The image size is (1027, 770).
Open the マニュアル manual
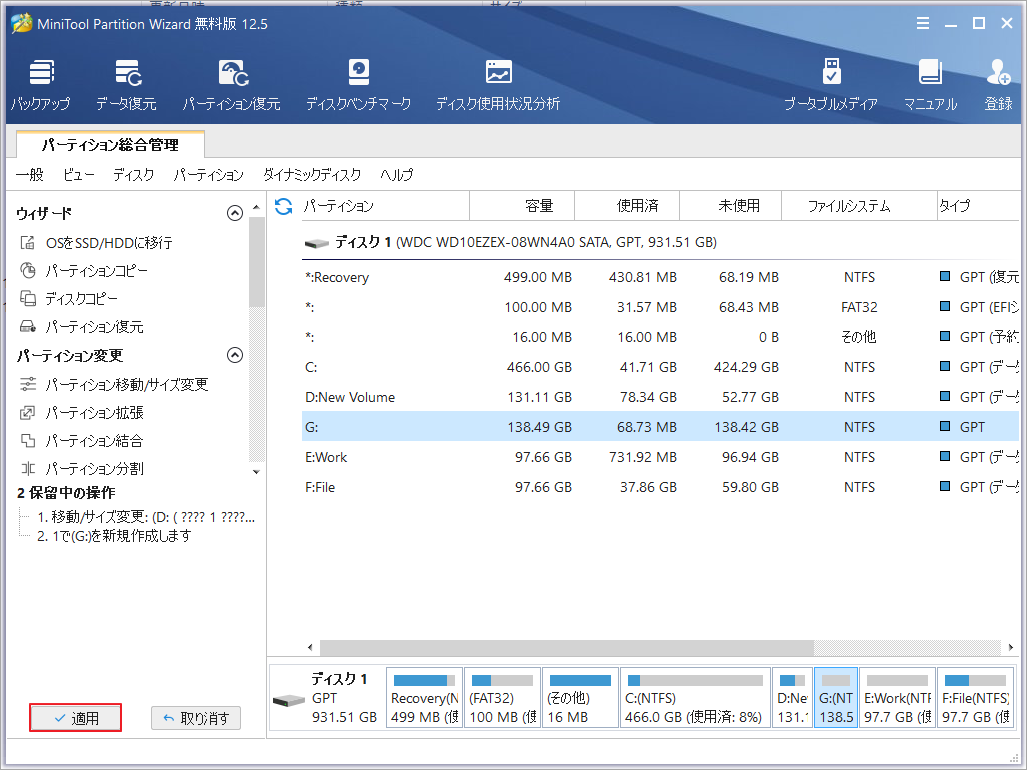(930, 84)
